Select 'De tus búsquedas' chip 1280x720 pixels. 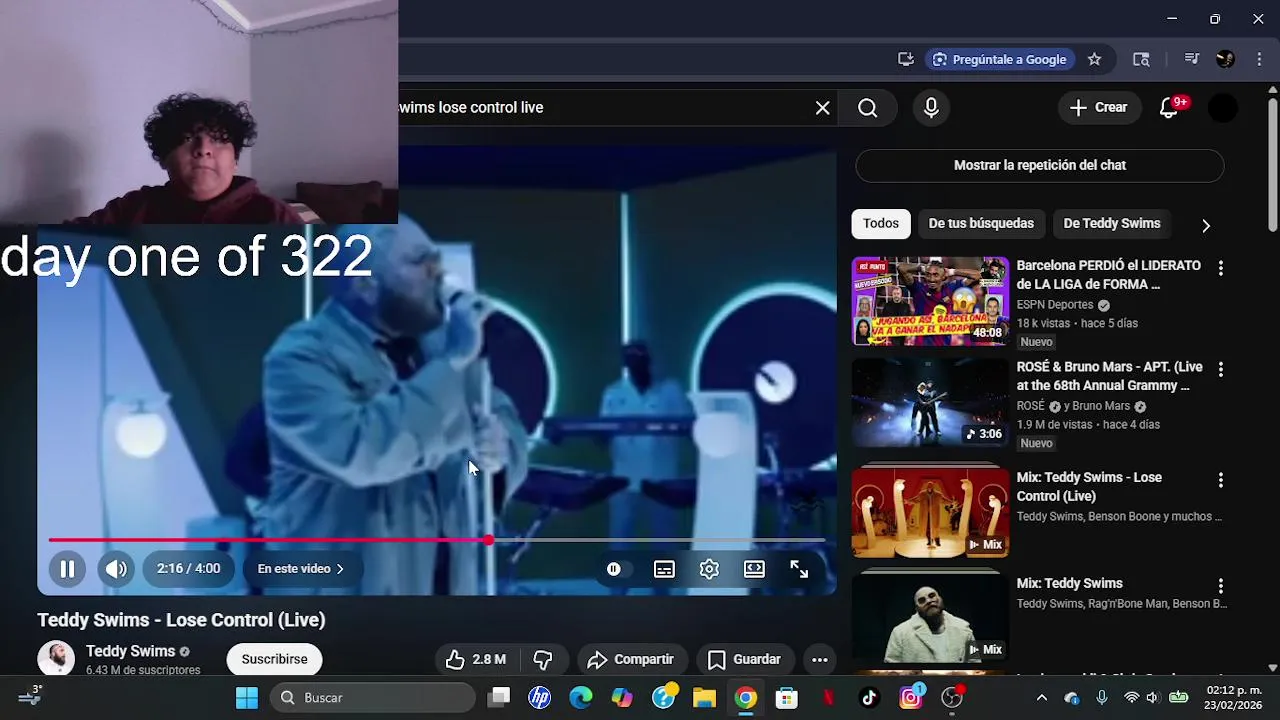pyautogui.click(x=981, y=224)
